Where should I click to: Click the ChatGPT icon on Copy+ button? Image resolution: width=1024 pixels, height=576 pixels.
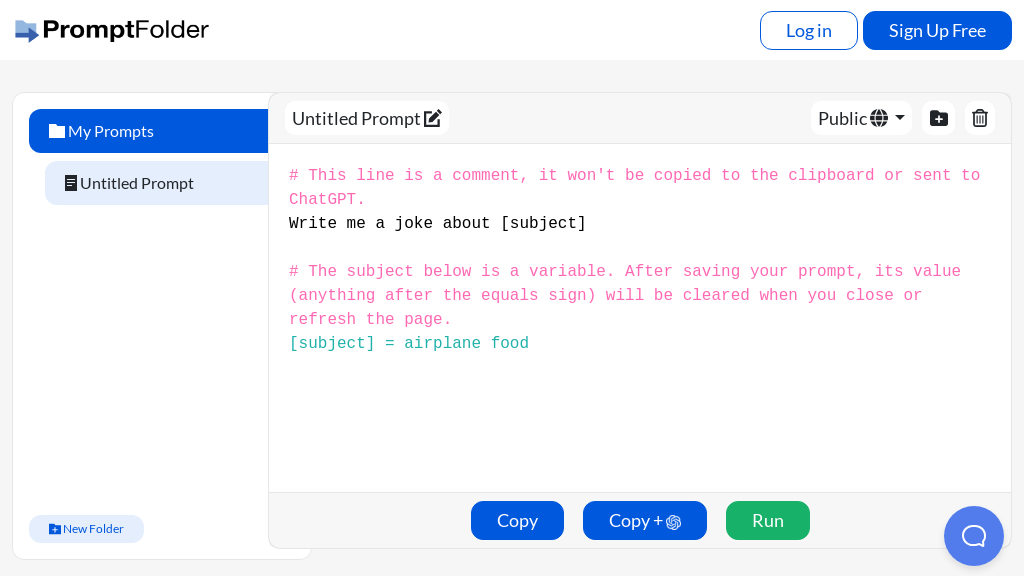click(x=673, y=521)
